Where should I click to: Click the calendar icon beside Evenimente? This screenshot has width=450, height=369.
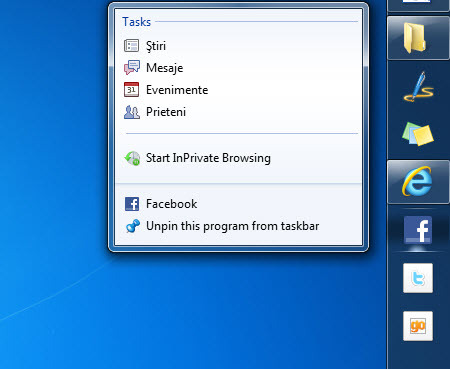(x=131, y=90)
